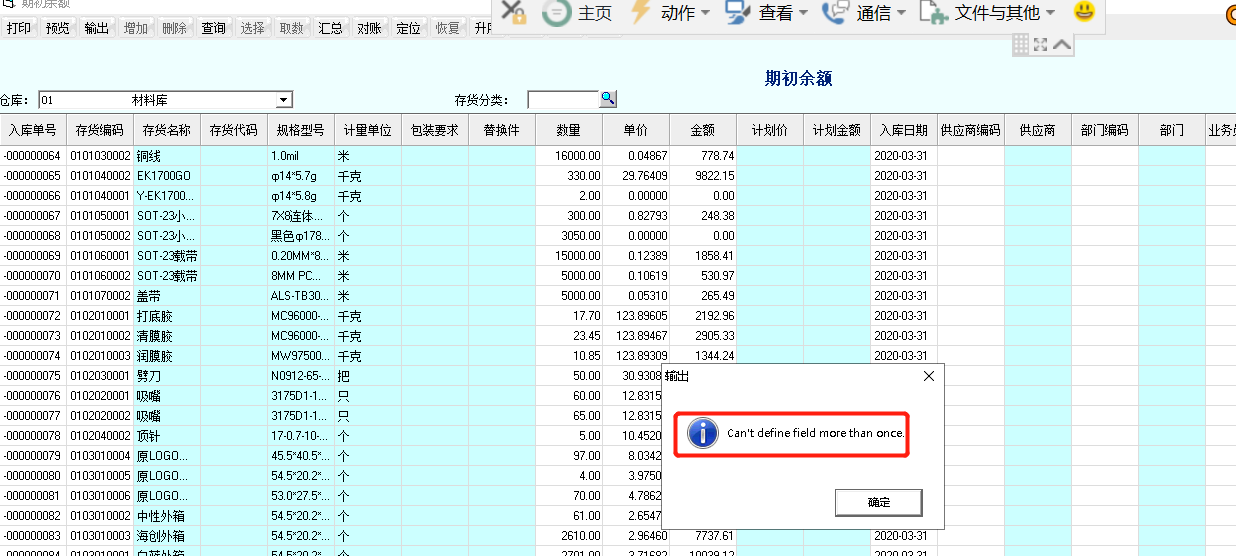The image size is (1236, 556).
Task: Click the 中性外箱 name cell
Action: [x=167, y=516]
